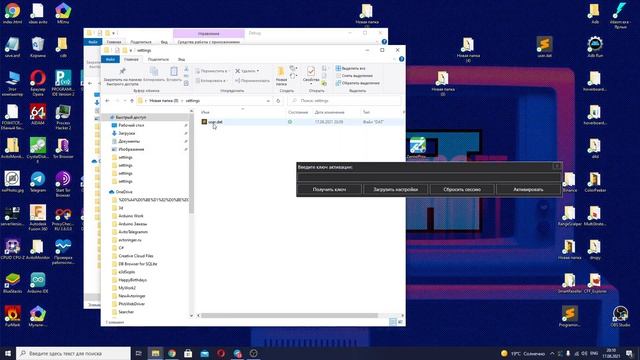Click Обратить выделение in the ribbon
Viewport: 640px width, 360px height.
pyautogui.click(x=358, y=83)
